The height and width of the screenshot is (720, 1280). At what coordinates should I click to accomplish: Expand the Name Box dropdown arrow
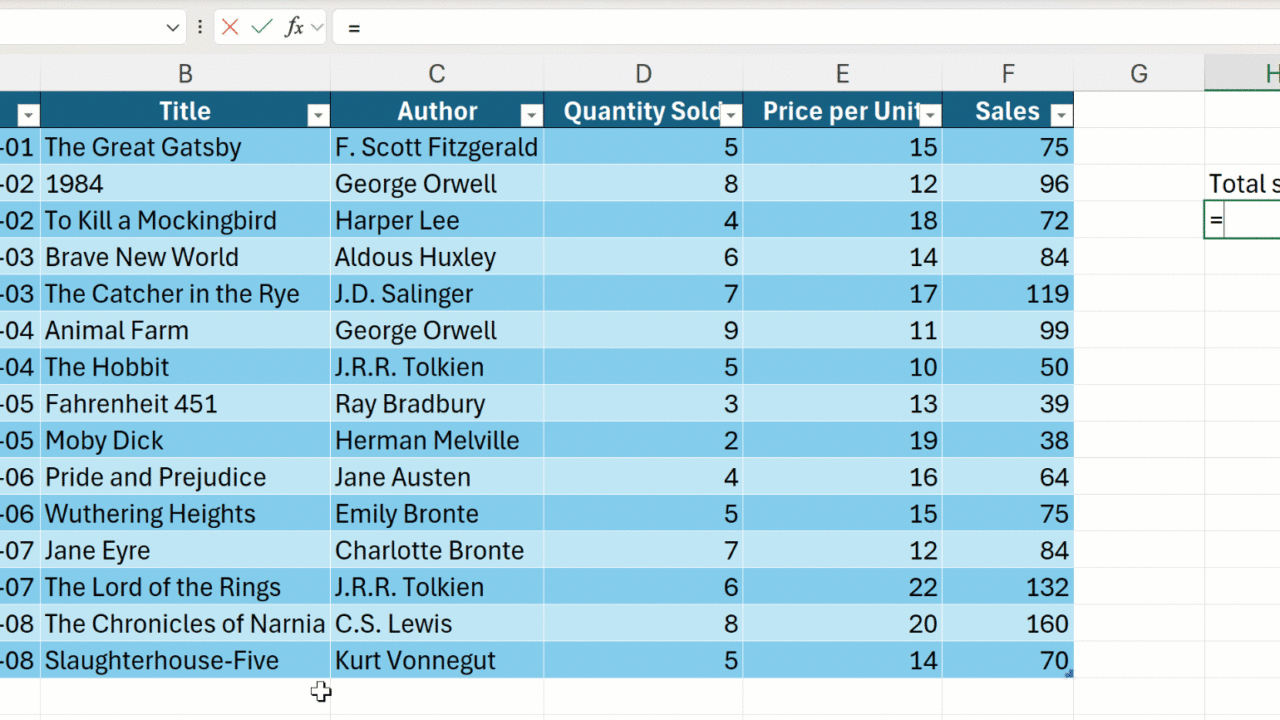[172, 28]
